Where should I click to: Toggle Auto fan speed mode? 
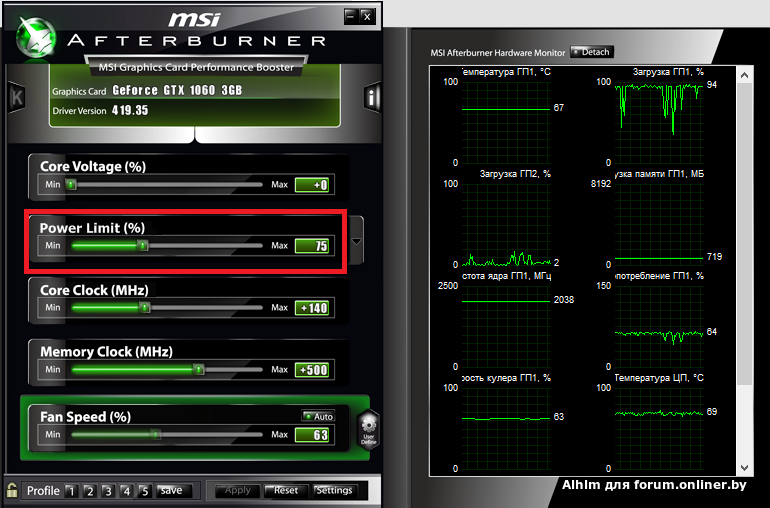pos(318,416)
